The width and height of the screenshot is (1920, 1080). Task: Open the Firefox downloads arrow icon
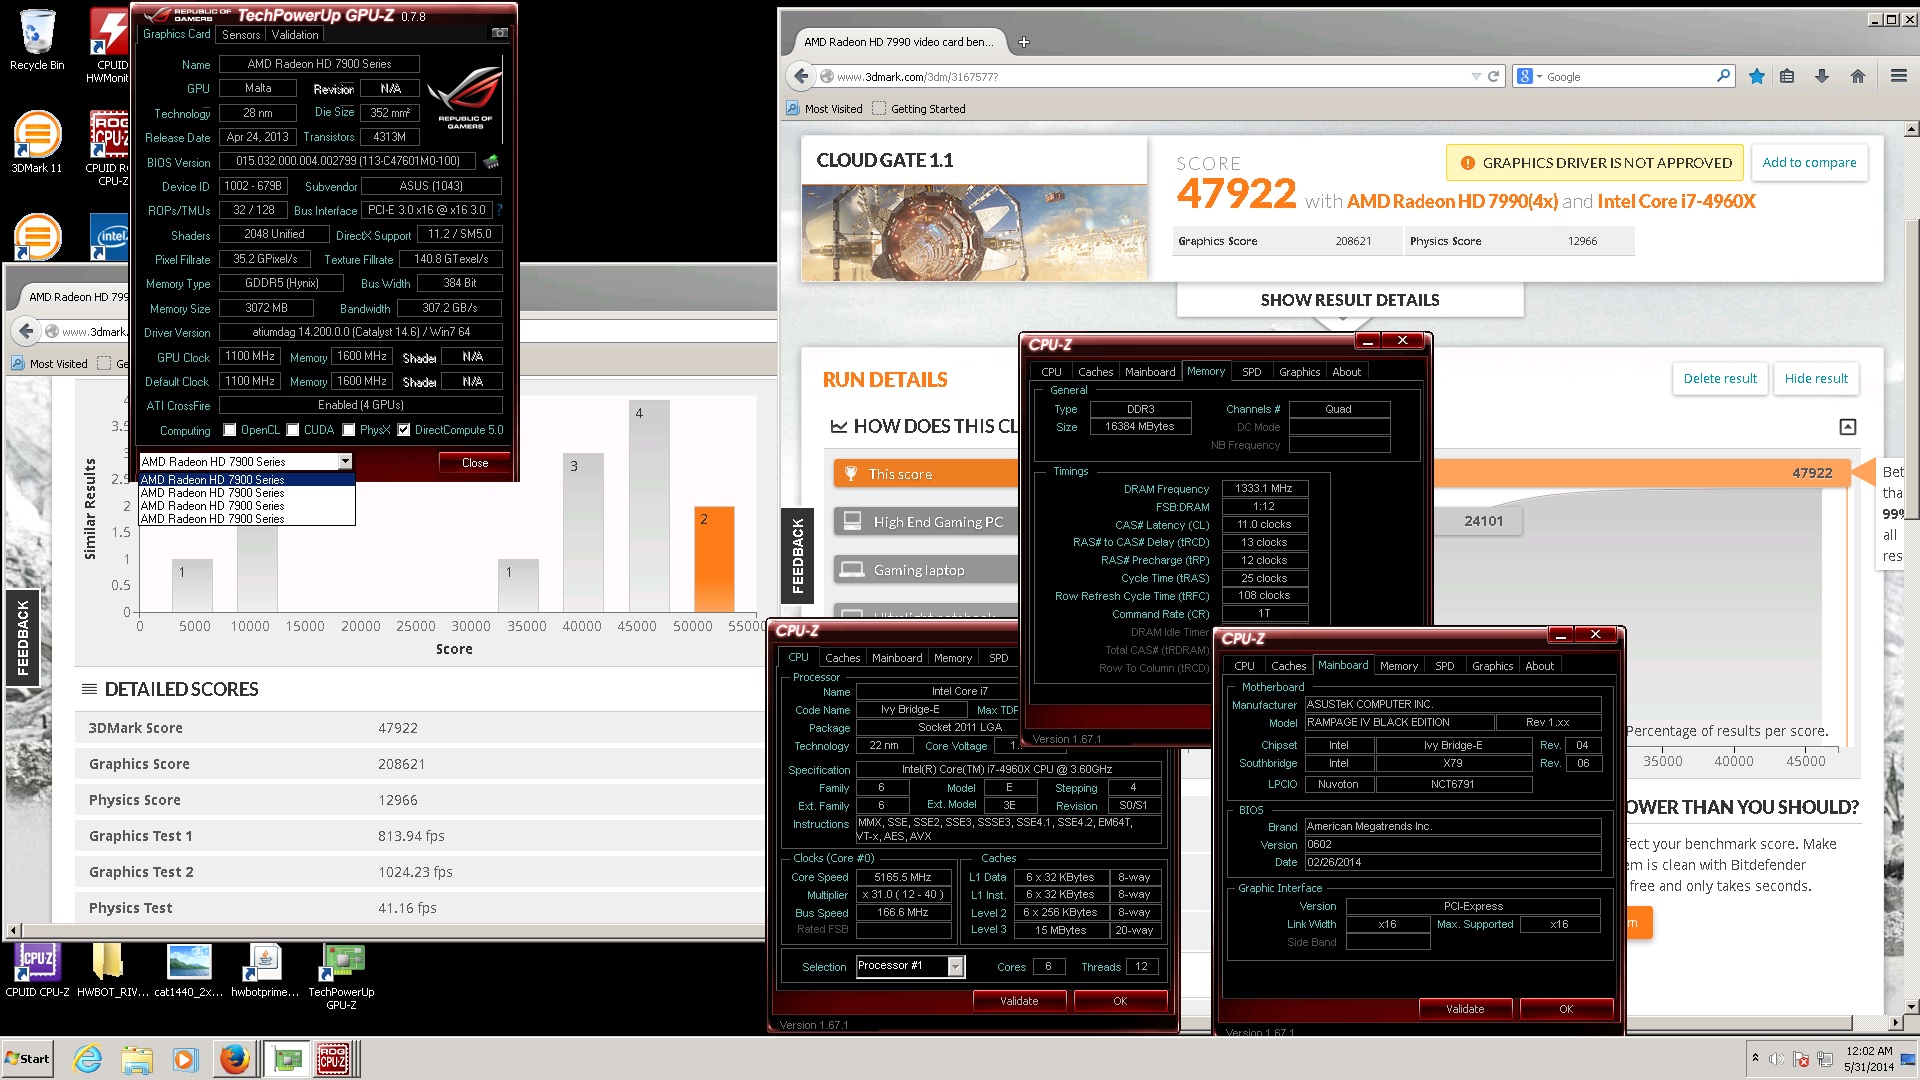1822,76
